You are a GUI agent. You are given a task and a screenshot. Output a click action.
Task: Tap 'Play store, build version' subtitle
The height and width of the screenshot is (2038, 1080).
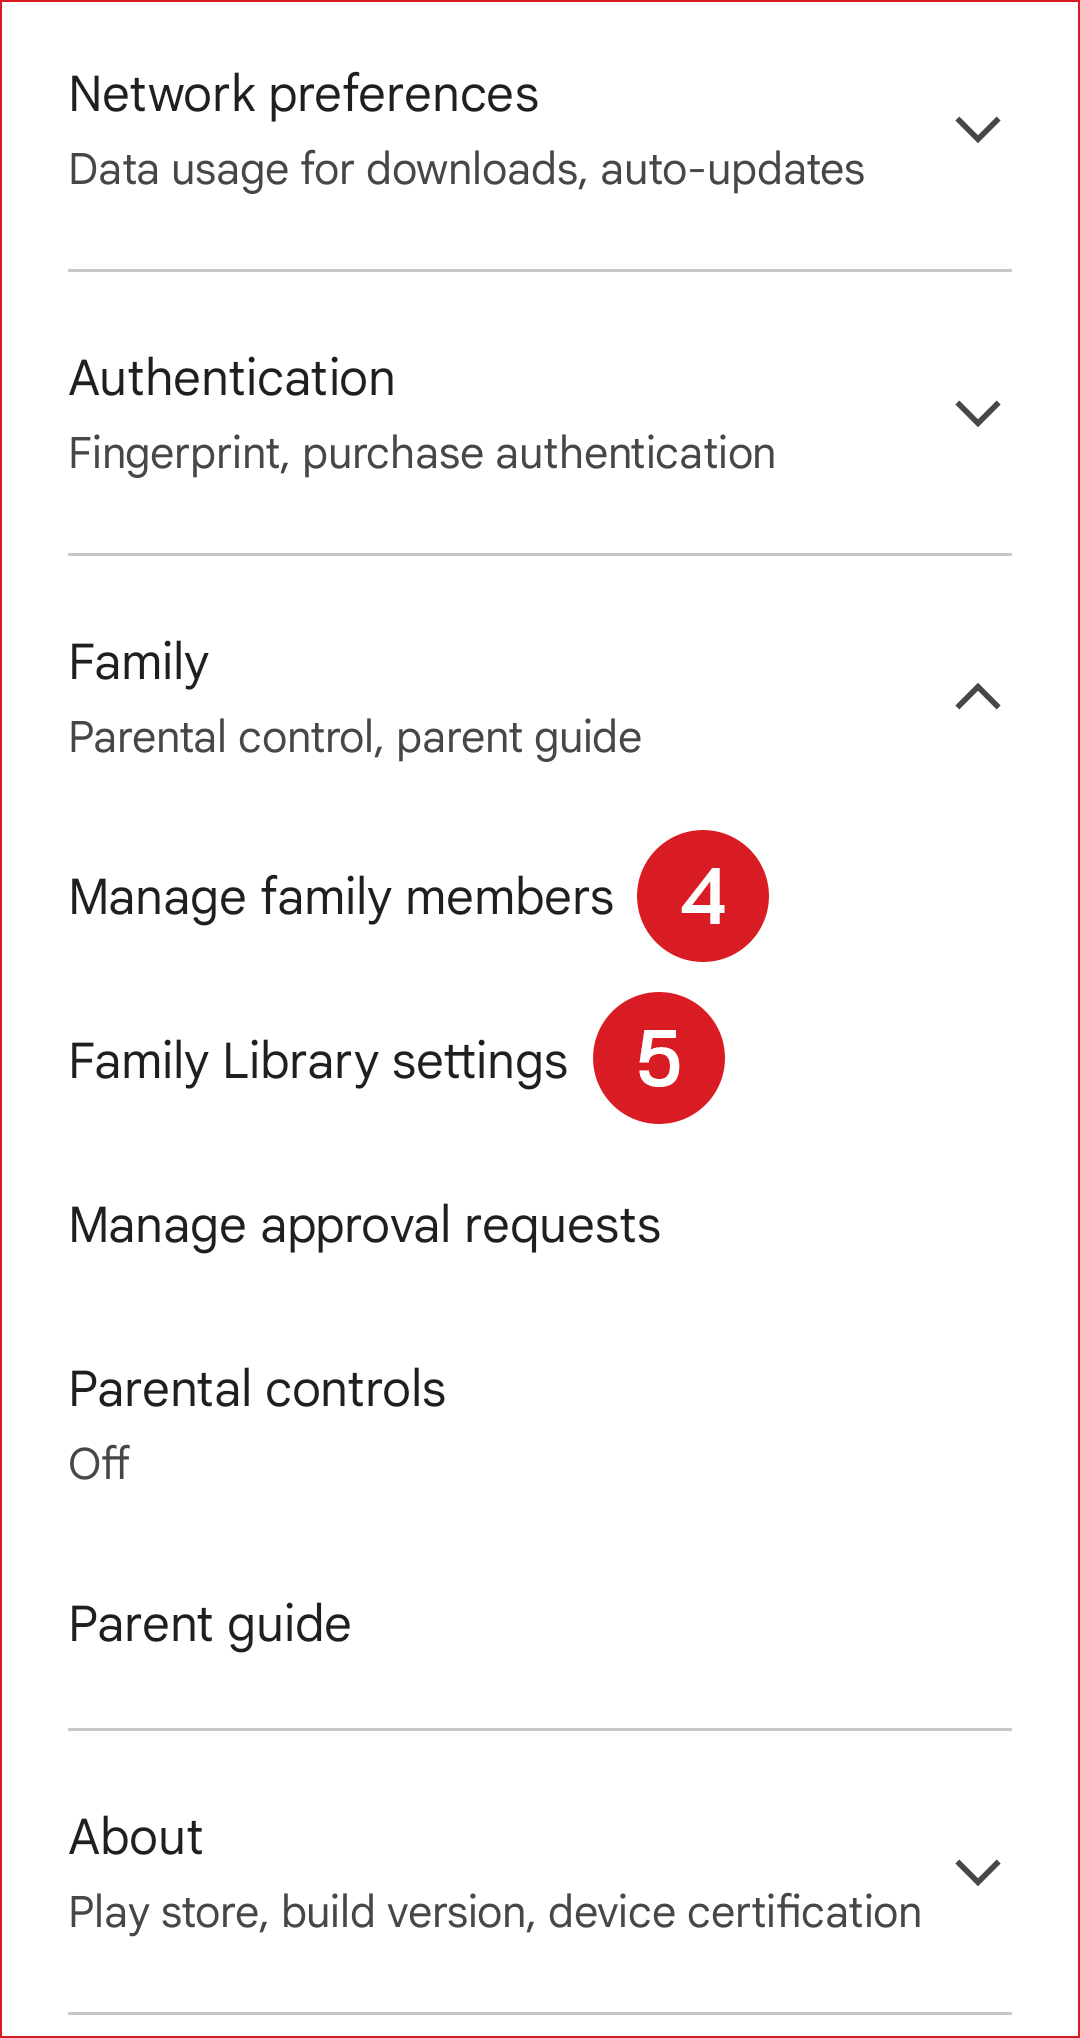495,1912
